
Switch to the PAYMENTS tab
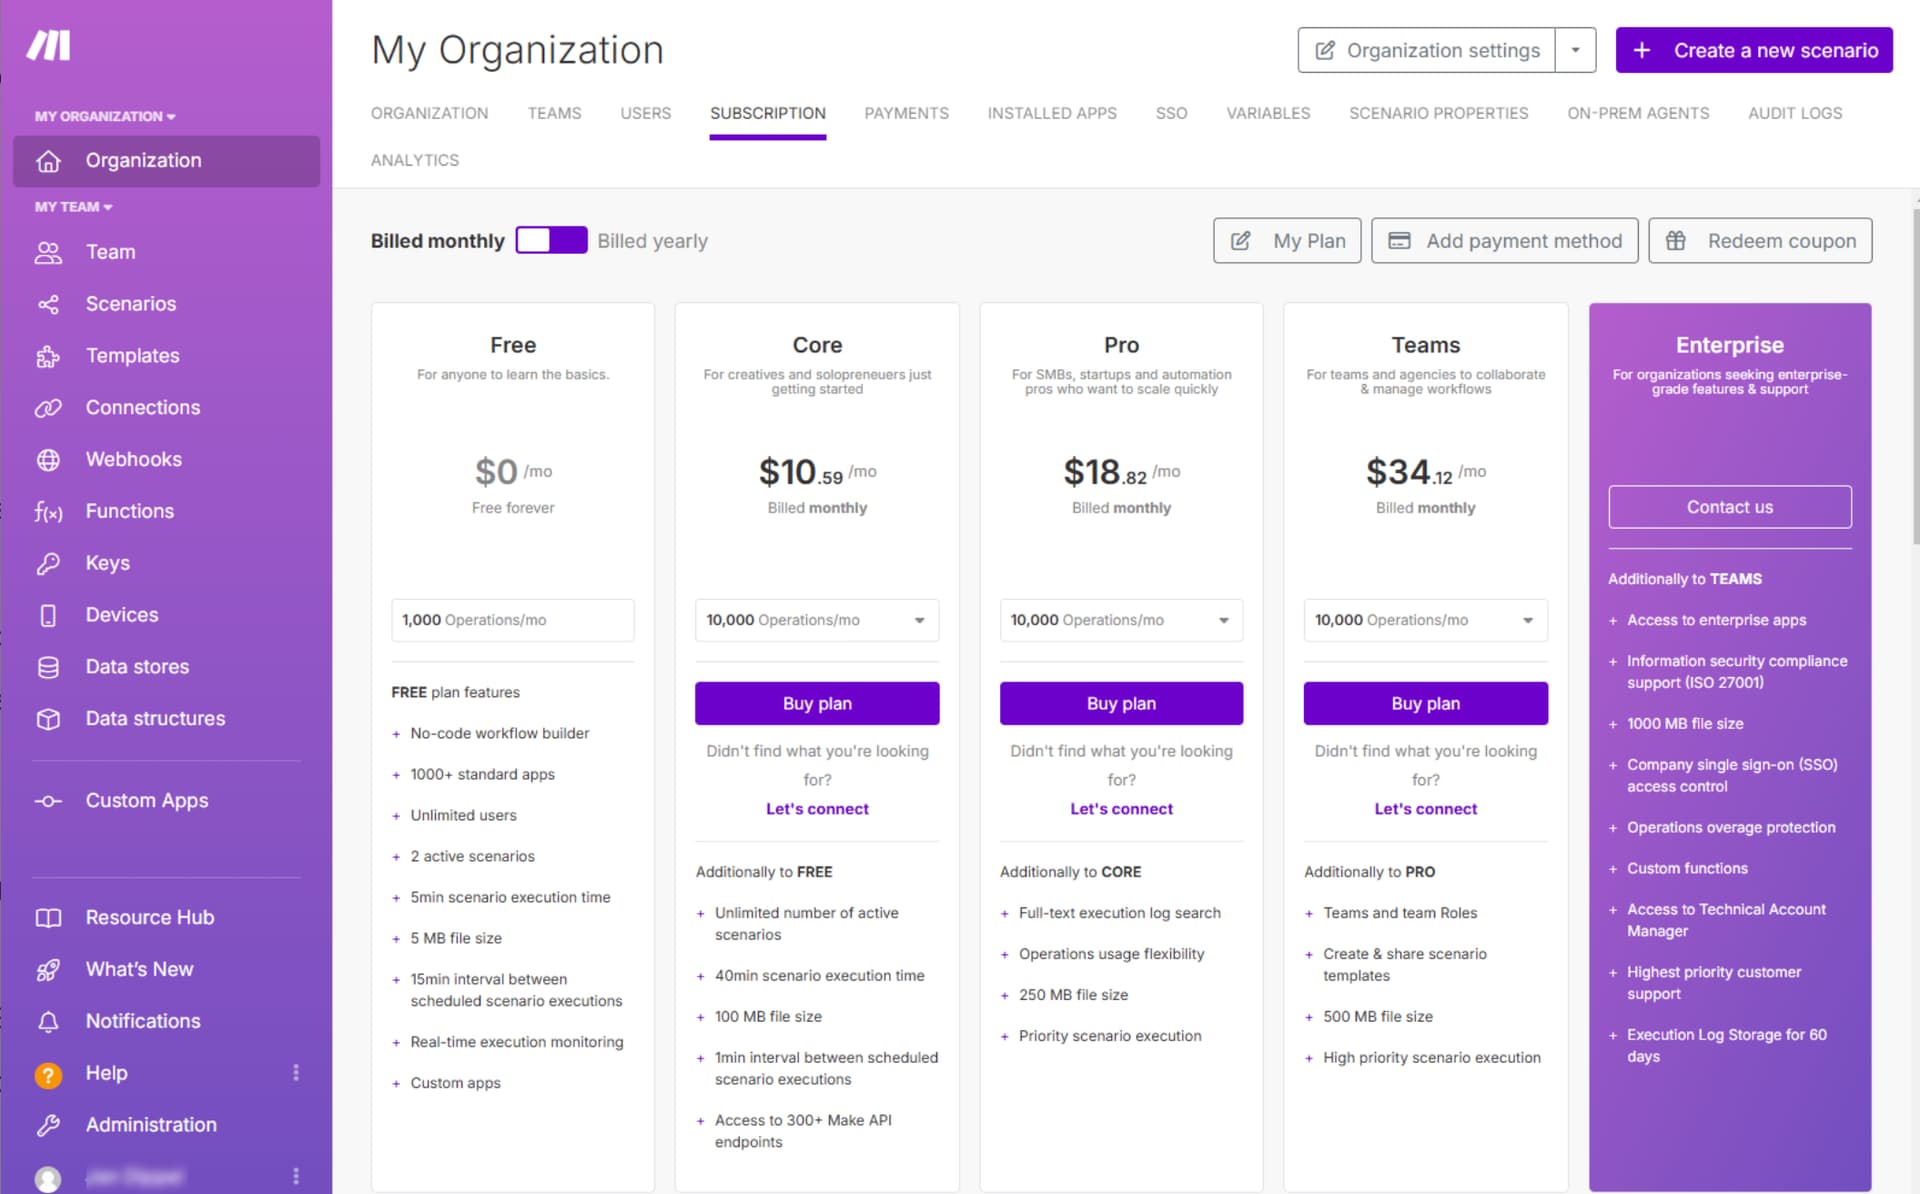click(x=907, y=113)
